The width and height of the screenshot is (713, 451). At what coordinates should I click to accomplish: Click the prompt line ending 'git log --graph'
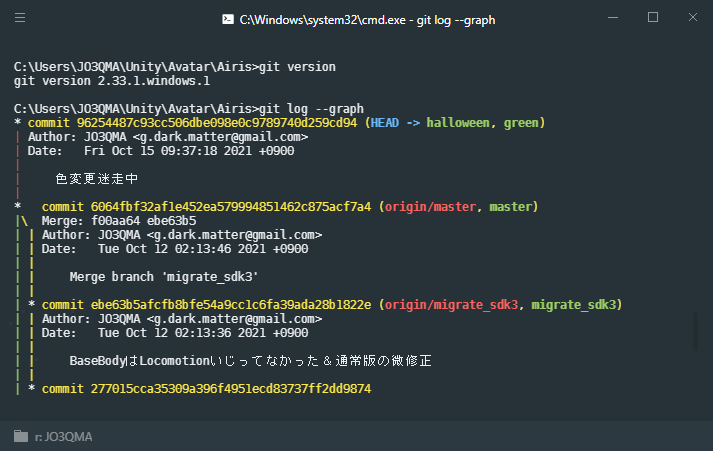[189, 109]
